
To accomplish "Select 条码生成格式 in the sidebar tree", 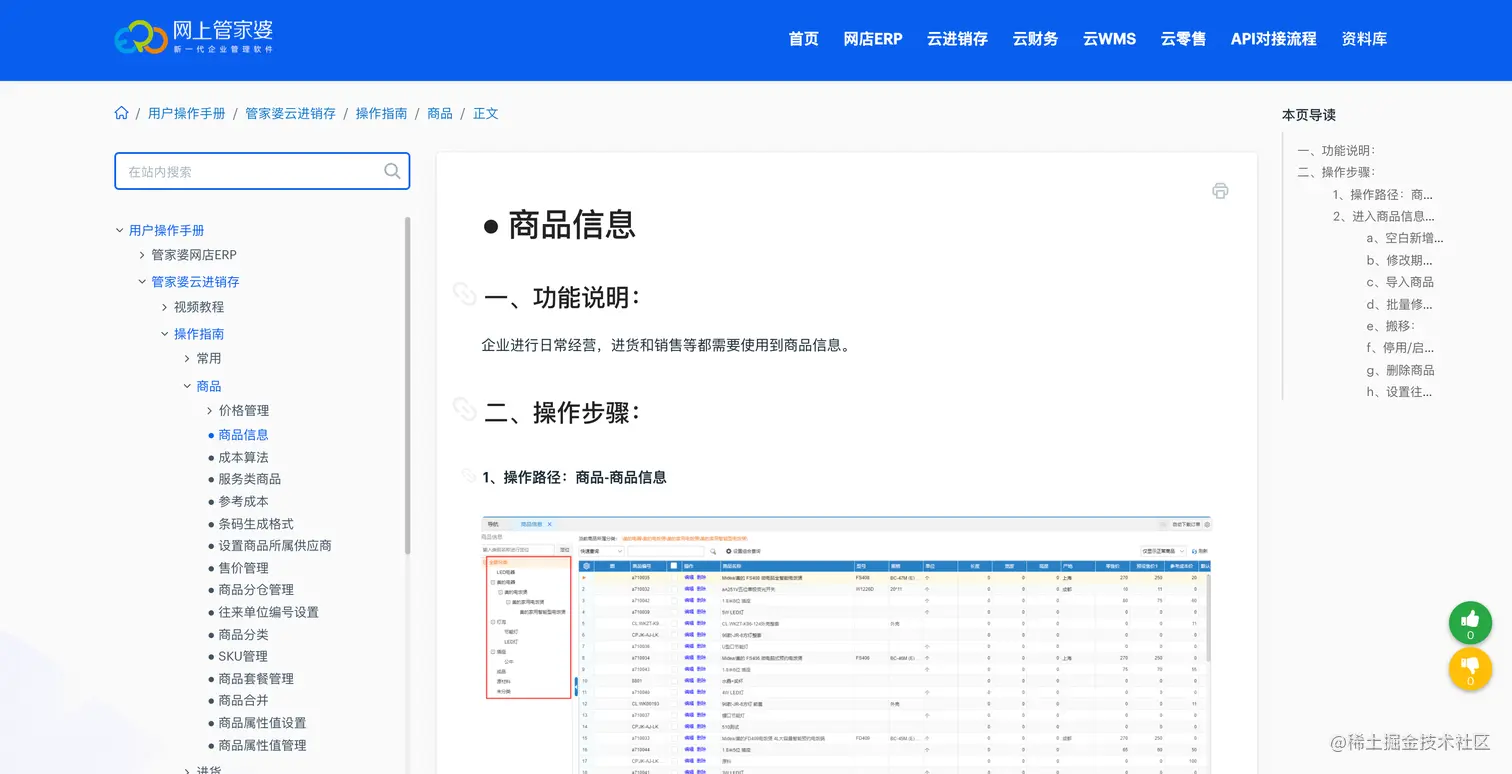I will (256, 524).
